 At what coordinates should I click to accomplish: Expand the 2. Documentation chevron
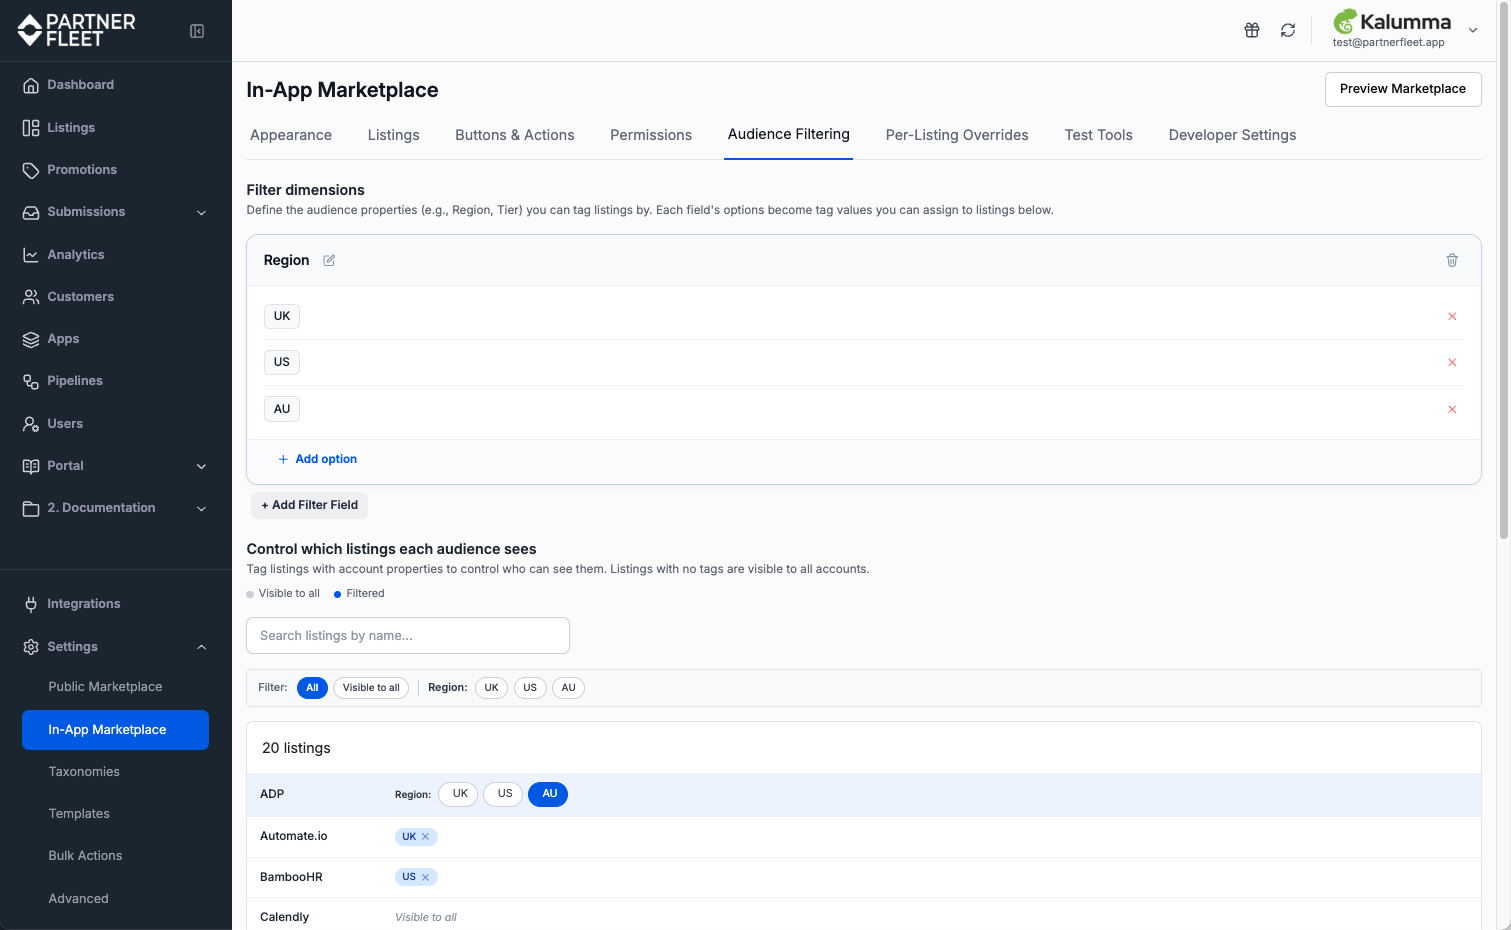point(201,508)
